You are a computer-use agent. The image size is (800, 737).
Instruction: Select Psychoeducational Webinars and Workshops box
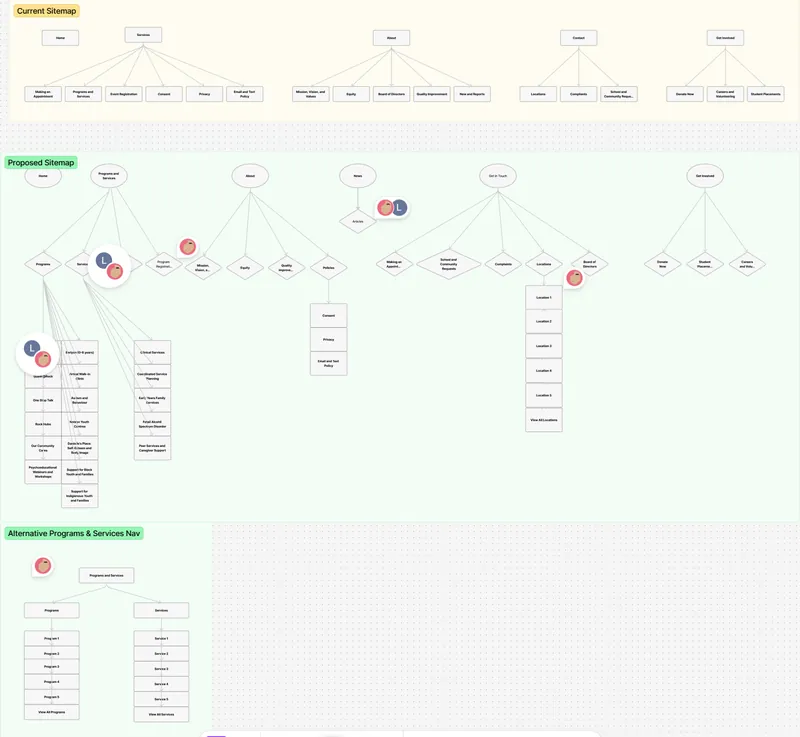(43, 472)
